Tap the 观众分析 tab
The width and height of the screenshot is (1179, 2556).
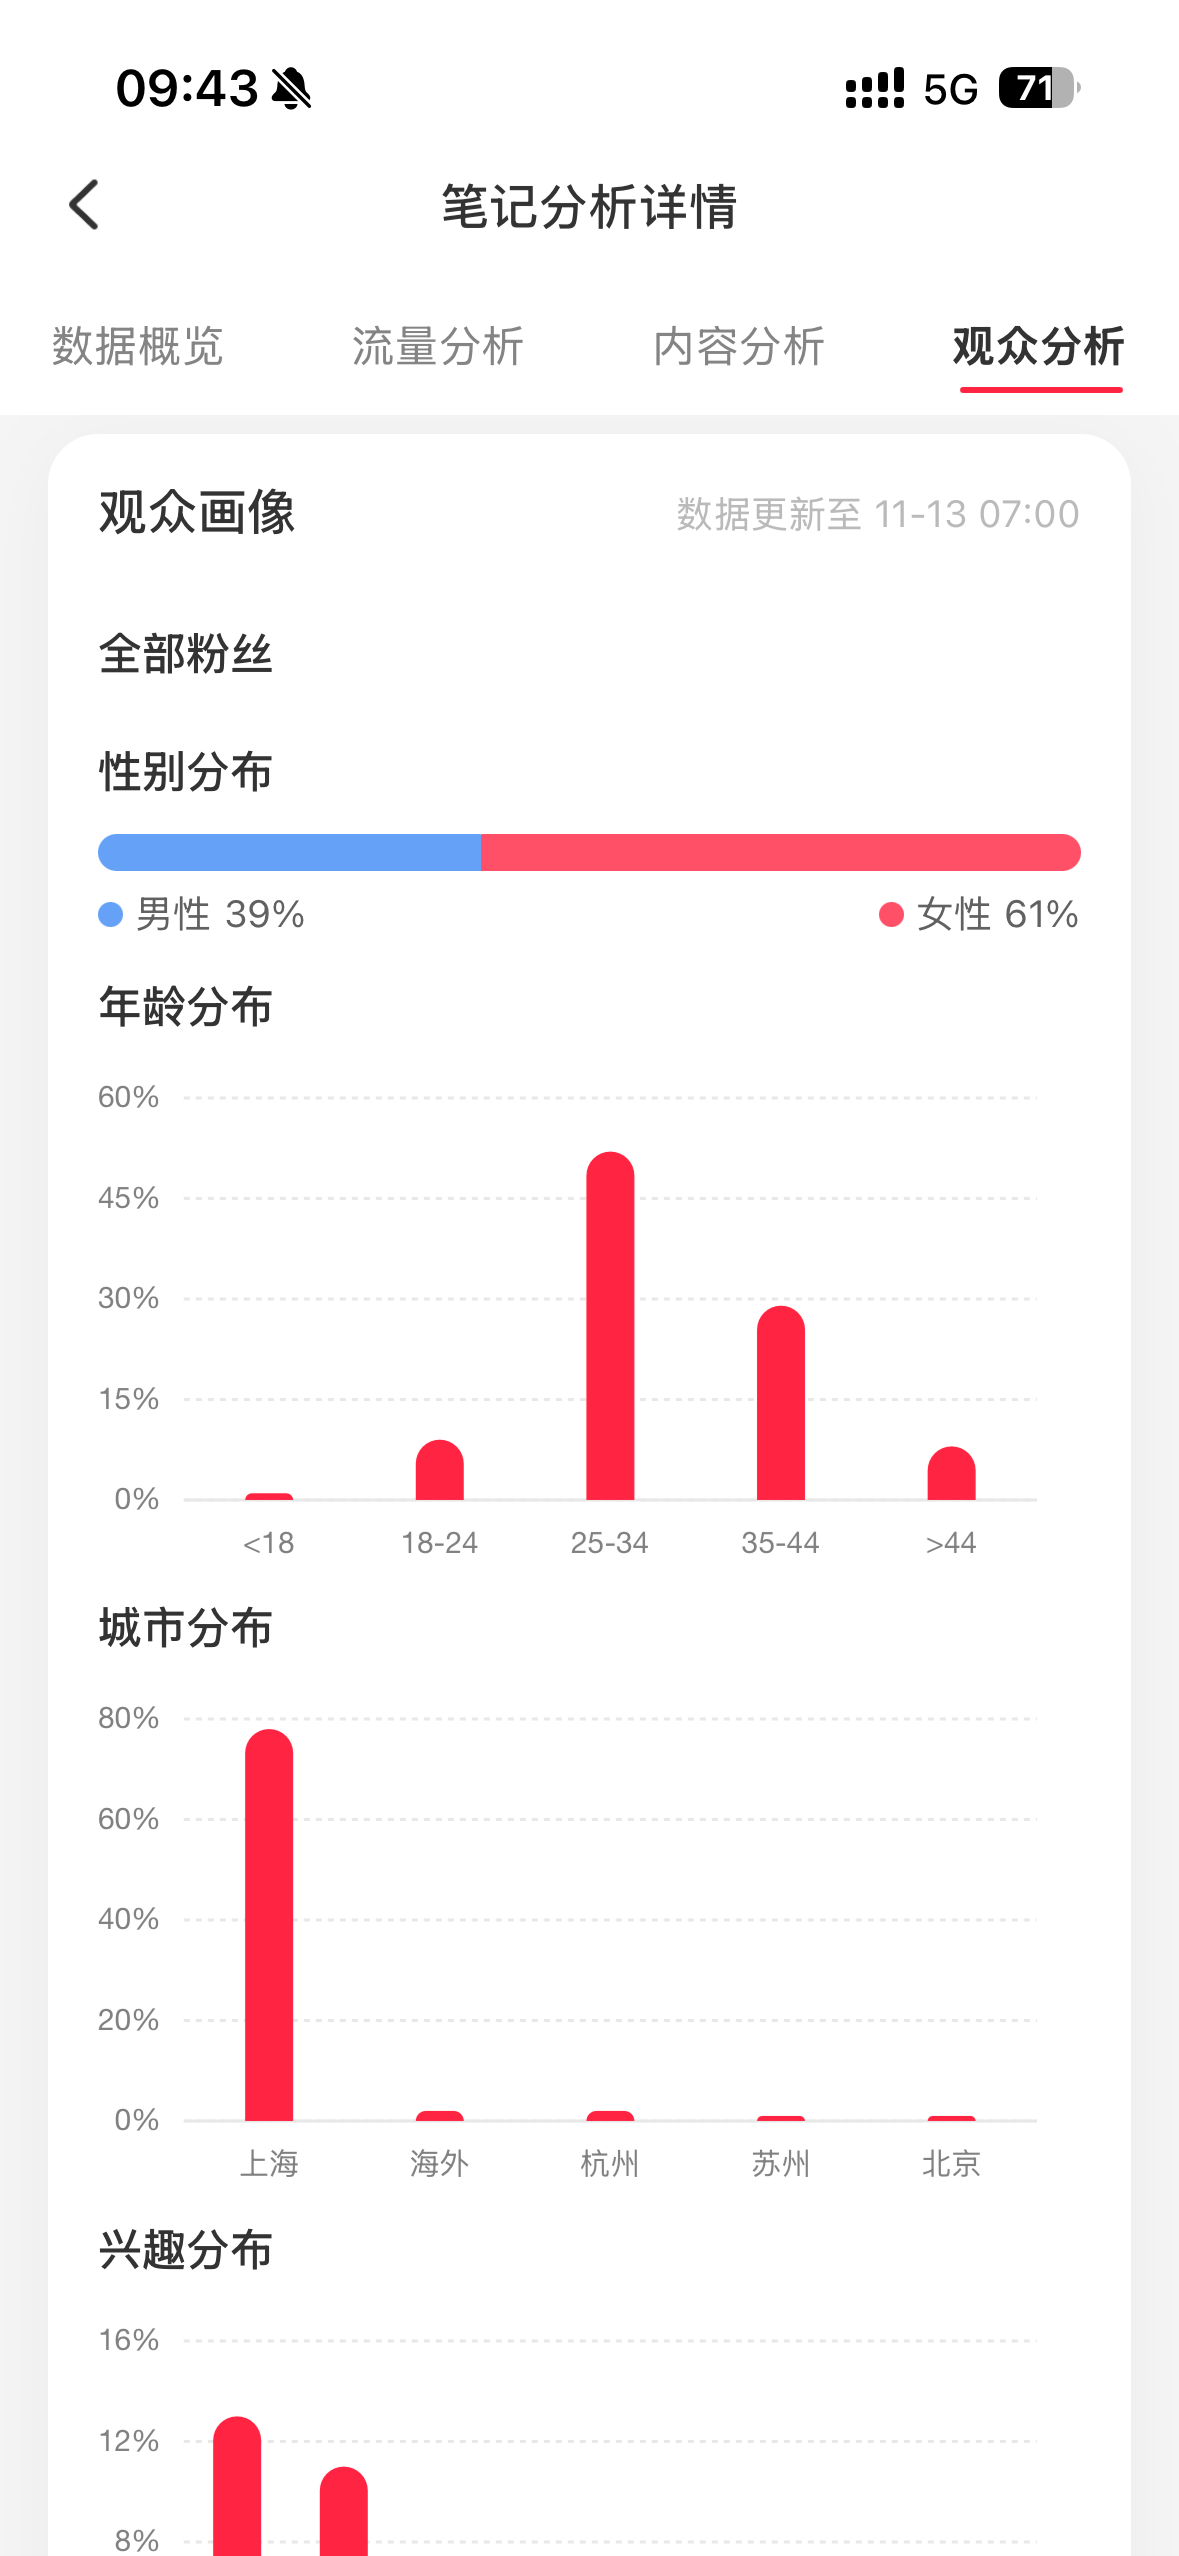1039,347
